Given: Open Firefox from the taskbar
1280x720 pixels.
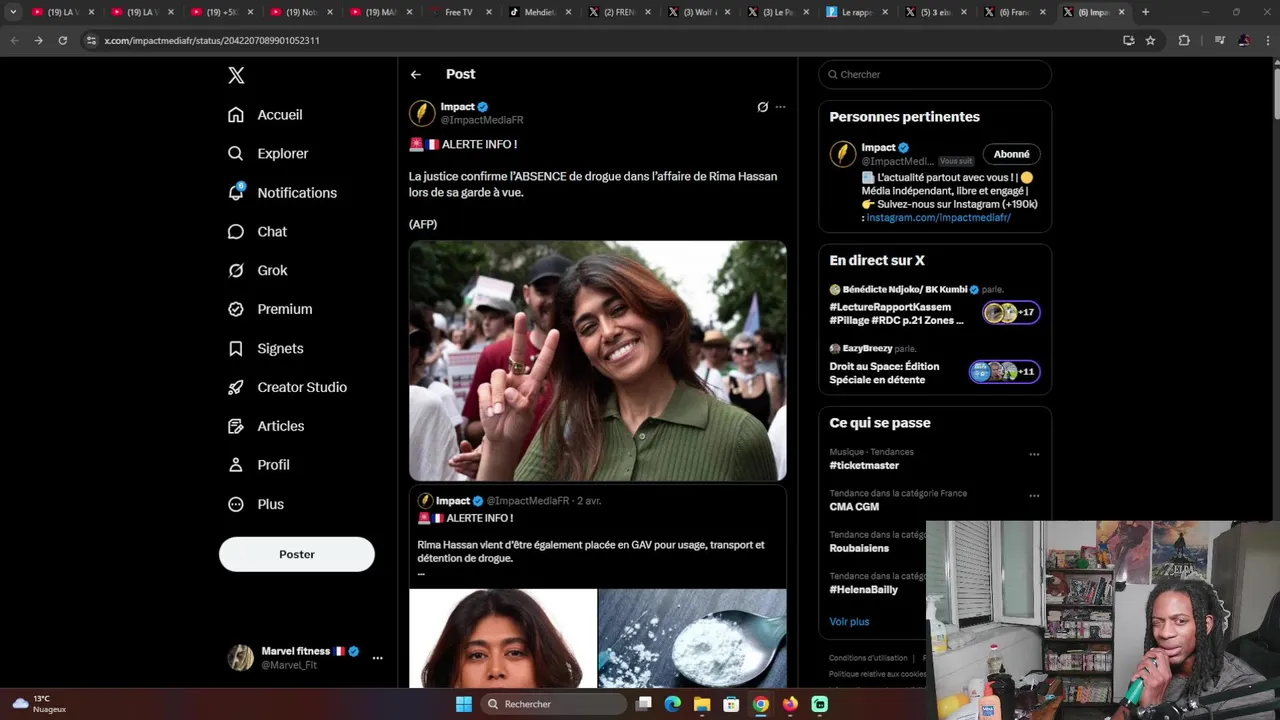Looking at the screenshot, I should click(790, 704).
